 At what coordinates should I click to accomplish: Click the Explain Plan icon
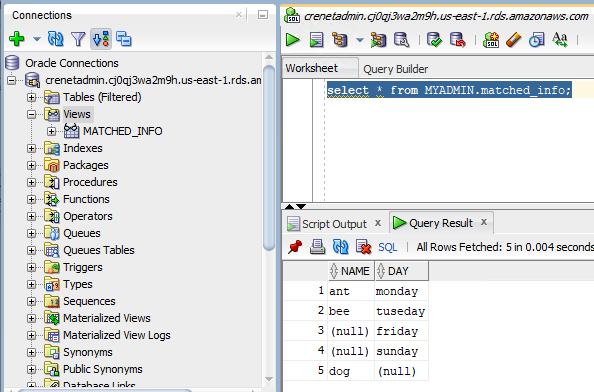[x=339, y=39]
